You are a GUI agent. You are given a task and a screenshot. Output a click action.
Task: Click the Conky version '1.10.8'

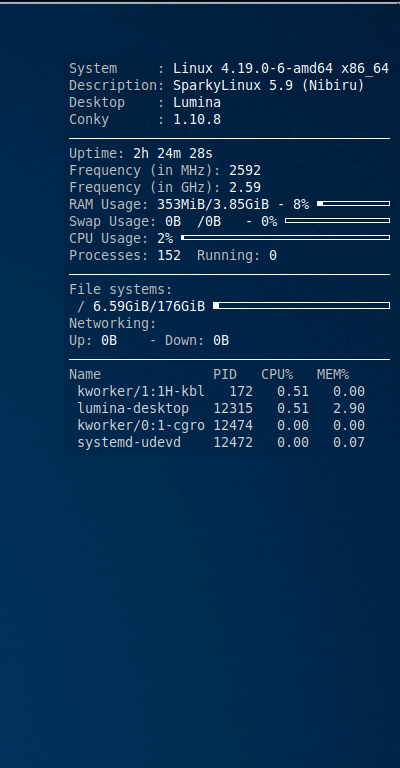click(197, 120)
